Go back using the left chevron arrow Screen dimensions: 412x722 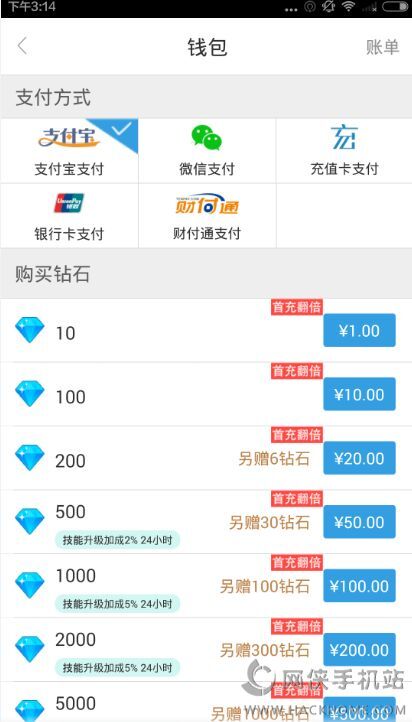[x=22, y=47]
